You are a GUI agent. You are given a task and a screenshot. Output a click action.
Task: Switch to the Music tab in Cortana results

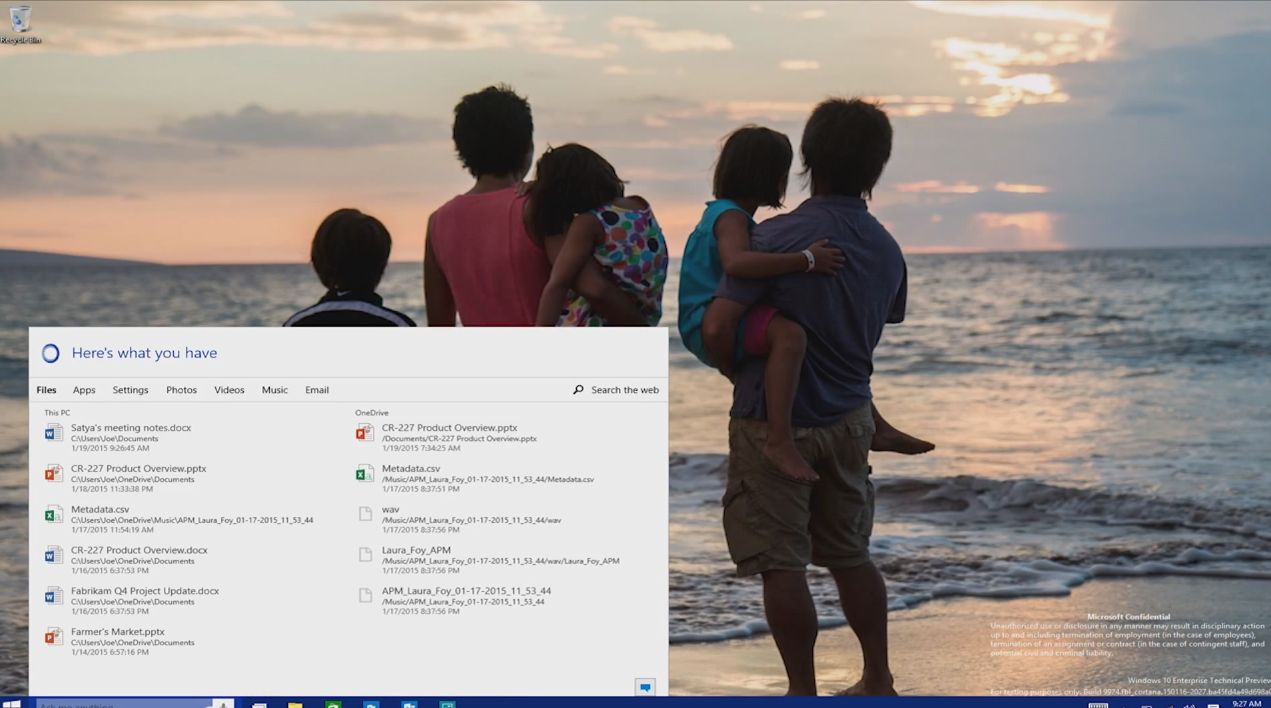pos(274,390)
